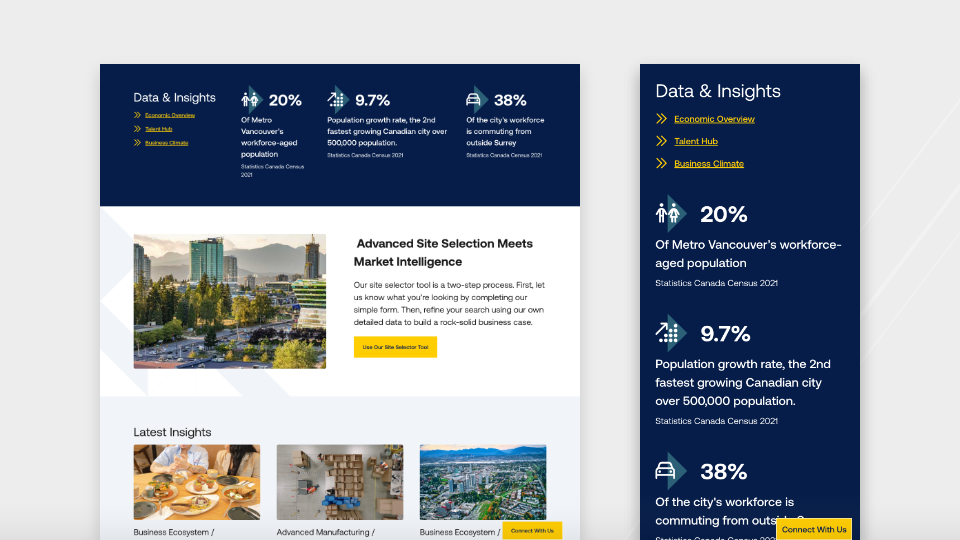Image resolution: width=960 pixels, height=540 pixels.
Task: Open Economic Overview link in desktop mockup
Action: (170, 115)
